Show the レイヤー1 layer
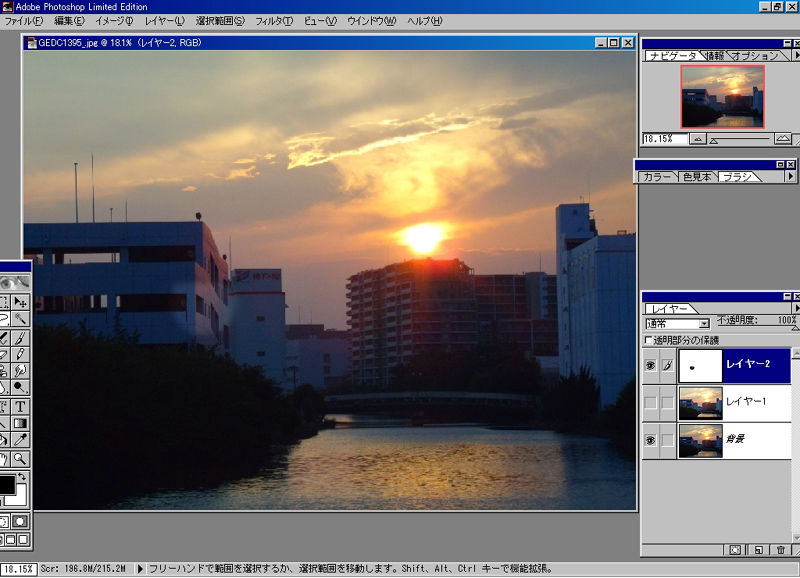Image resolution: width=800 pixels, height=578 pixels. click(x=649, y=403)
